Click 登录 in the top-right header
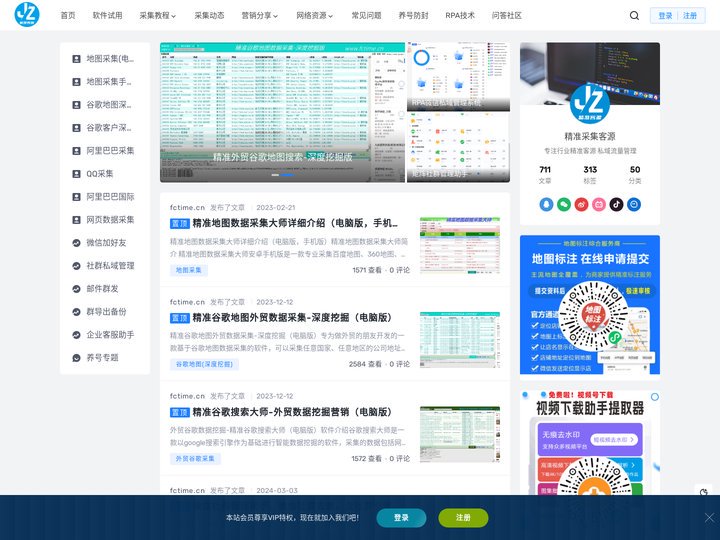This screenshot has width=720, height=540. pos(665,16)
